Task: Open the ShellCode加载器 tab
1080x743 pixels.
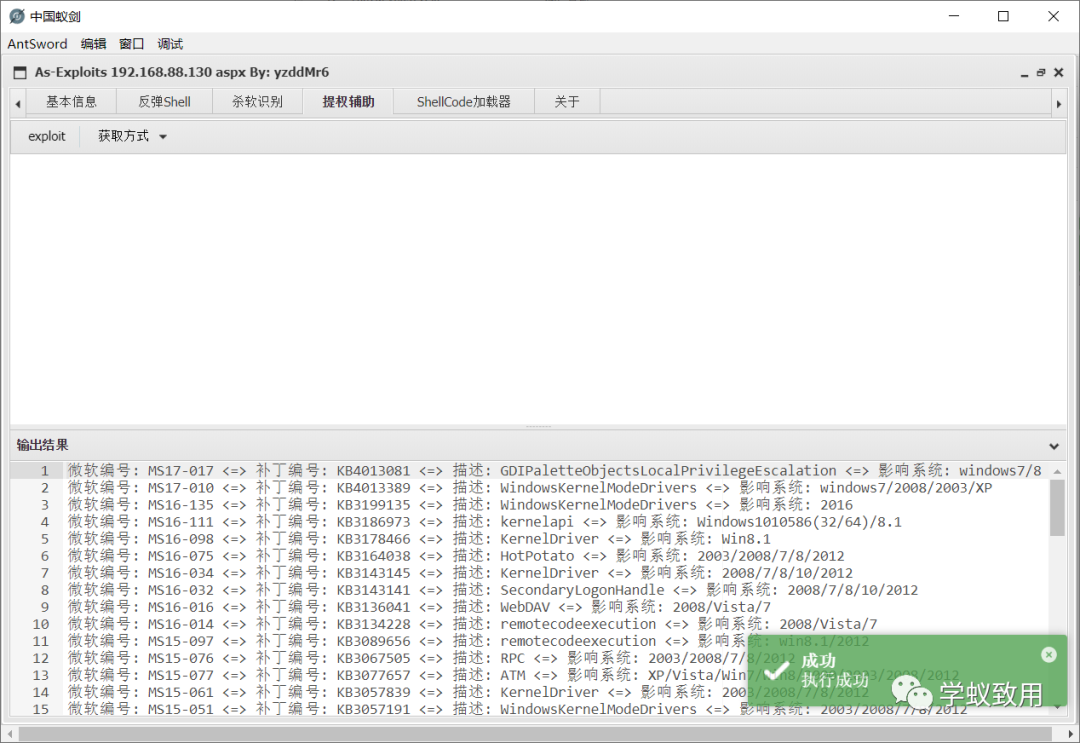Action: [464, 102]
